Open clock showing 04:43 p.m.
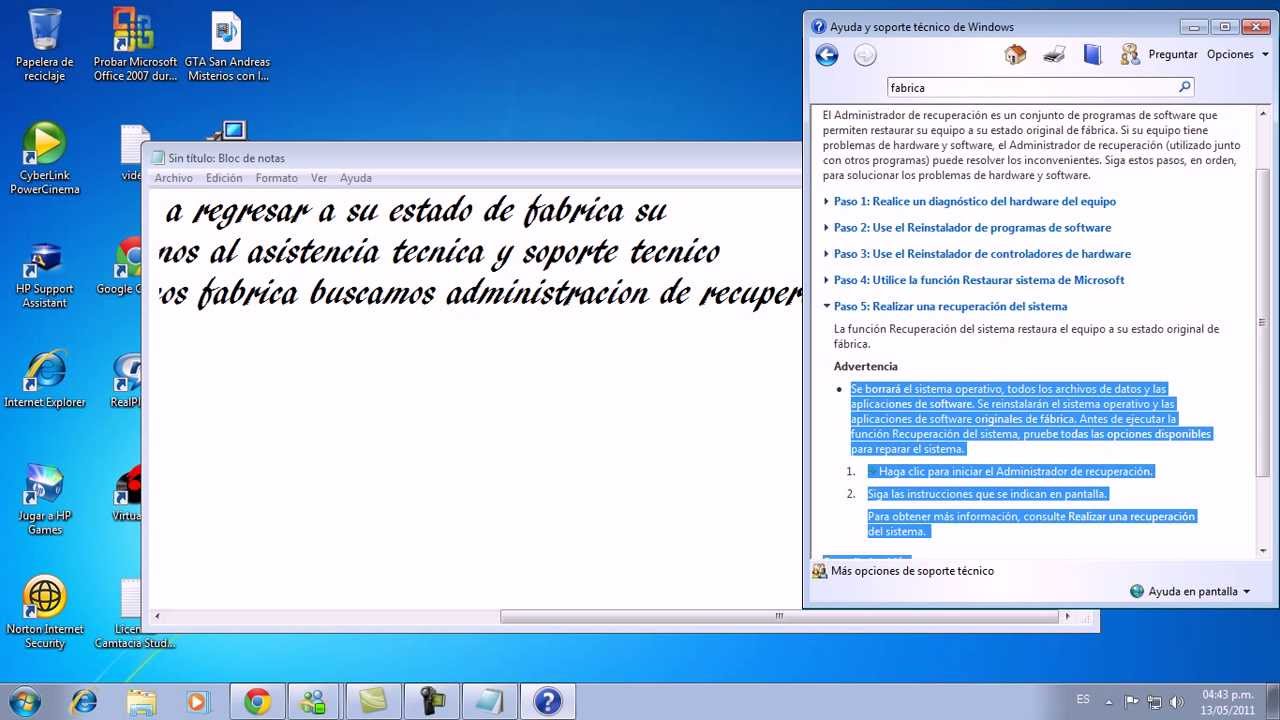 point(1228,702)
